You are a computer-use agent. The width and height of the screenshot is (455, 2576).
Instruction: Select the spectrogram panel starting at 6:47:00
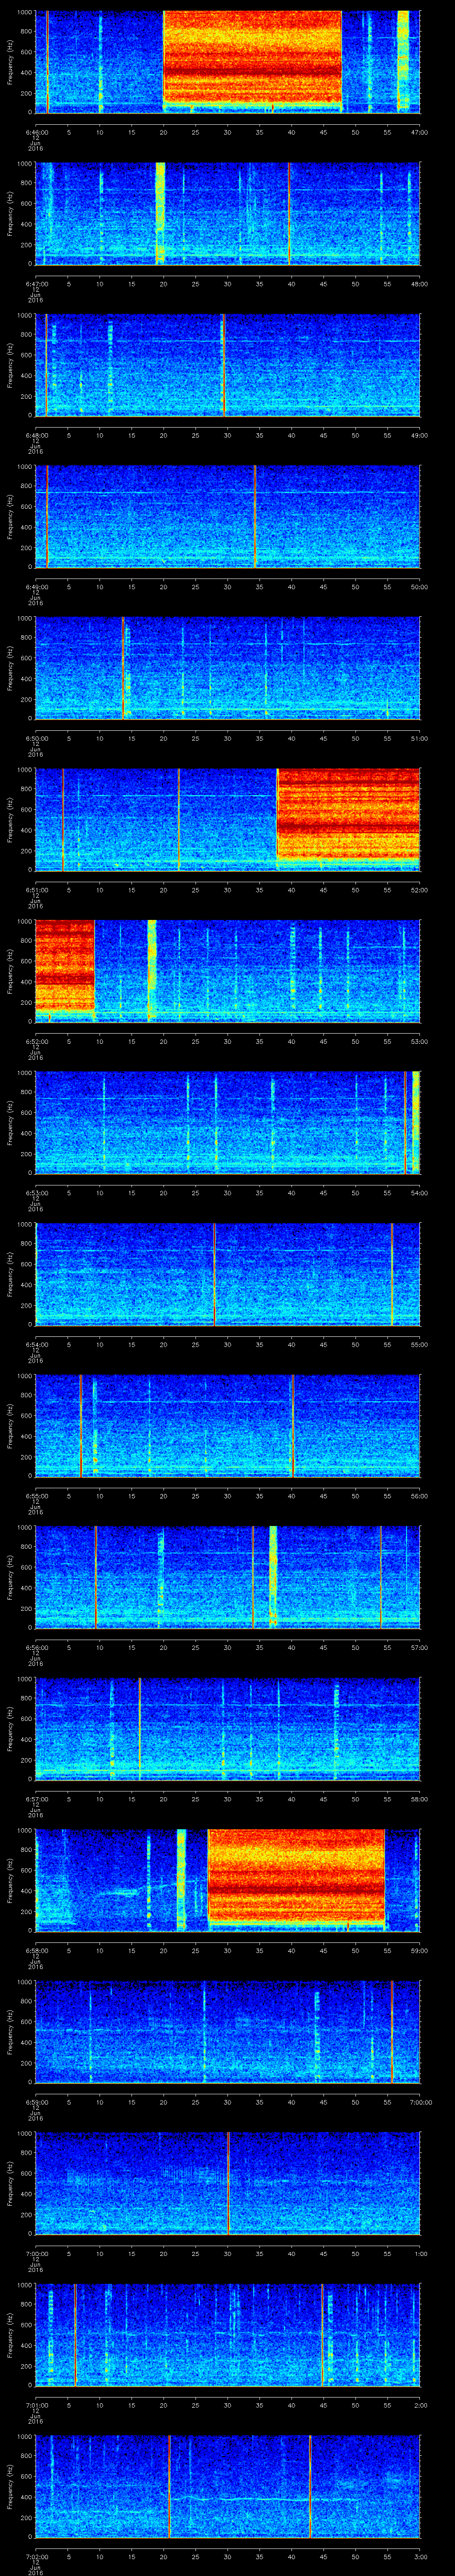227,213
